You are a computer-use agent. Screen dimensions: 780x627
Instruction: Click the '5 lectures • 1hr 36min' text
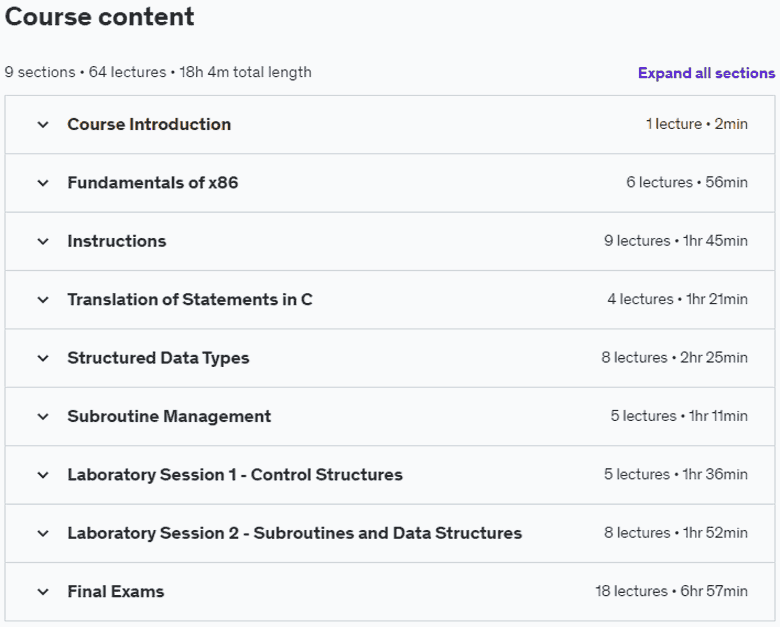676,474
